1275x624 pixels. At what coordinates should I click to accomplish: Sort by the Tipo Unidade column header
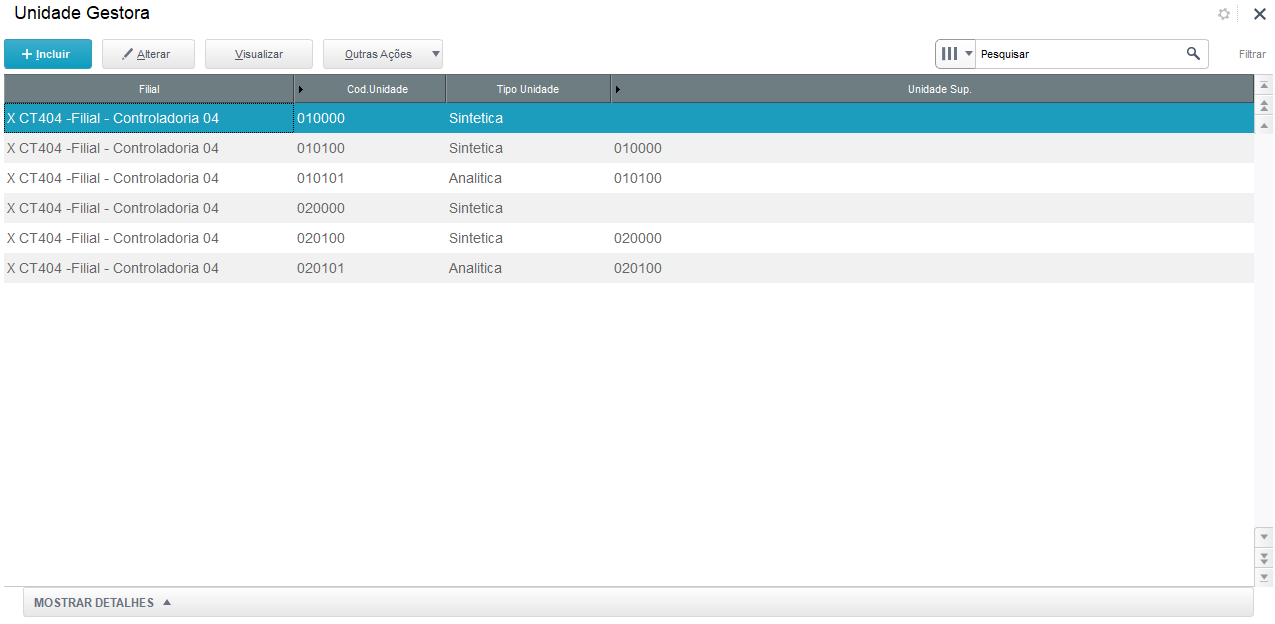(528, 89)
